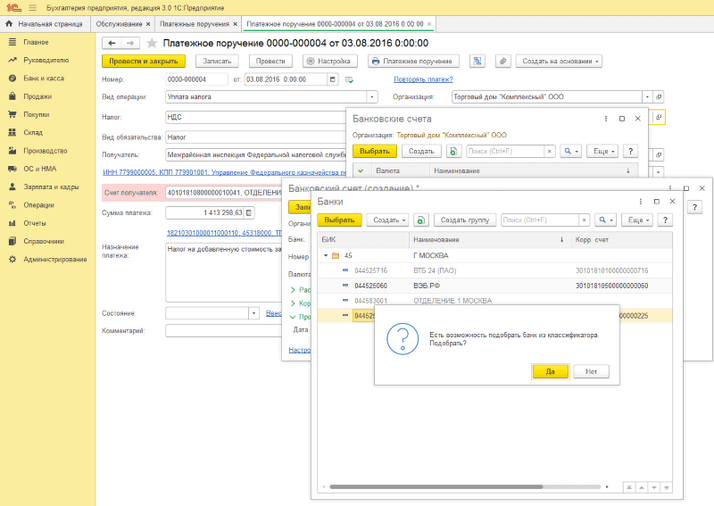Open the Вид операции dropdown arrow
The width and height of the screenshot is (714, 506).
[x=372, y=97]
